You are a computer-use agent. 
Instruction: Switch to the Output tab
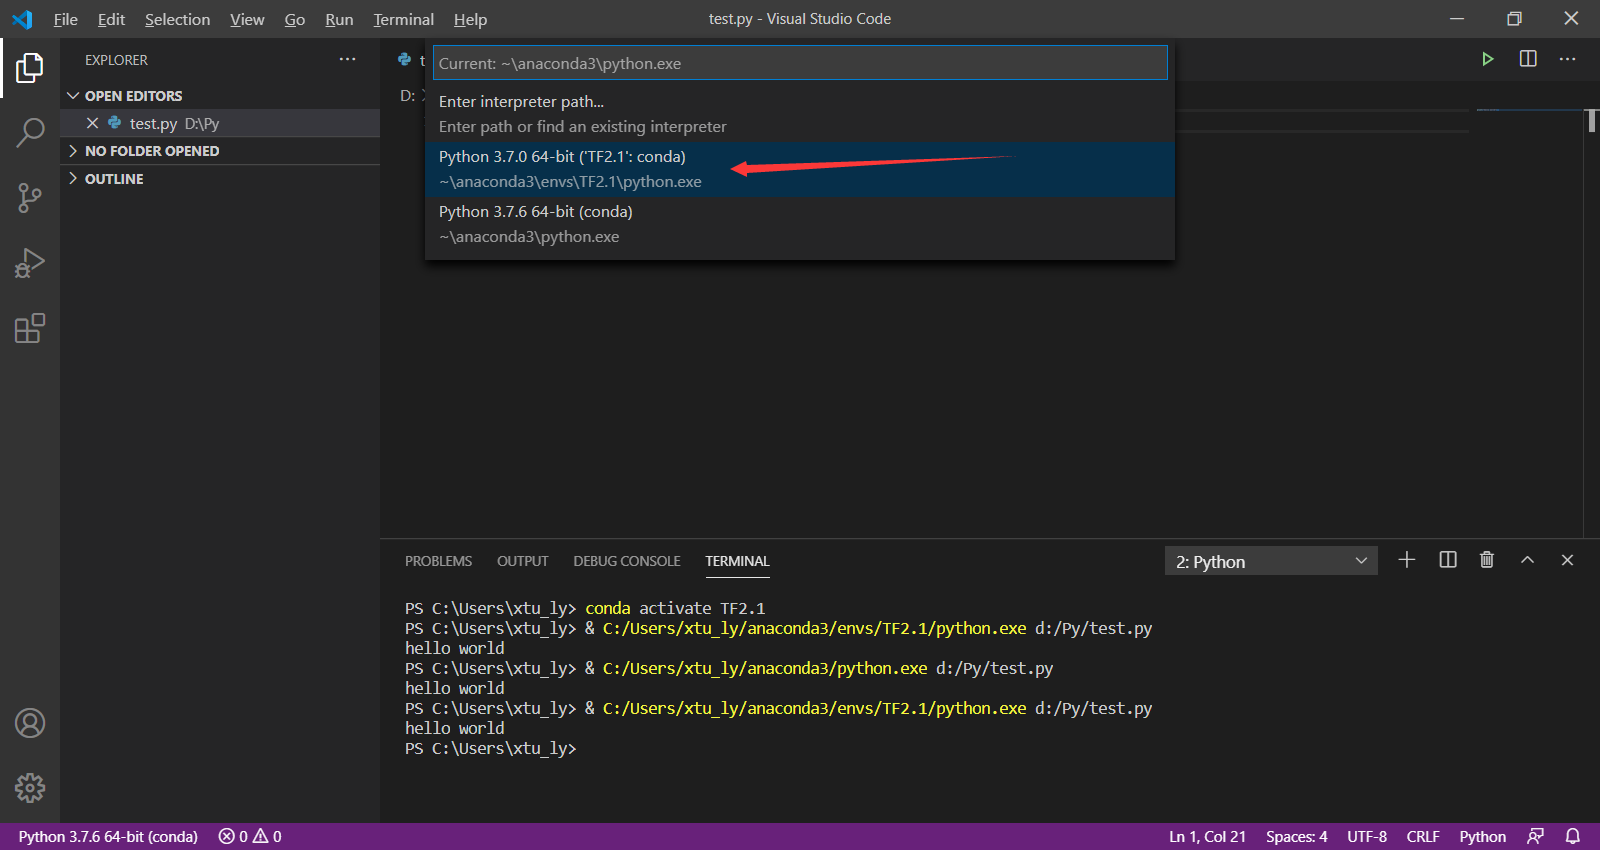pyautogui.click(x=522, y=561)
